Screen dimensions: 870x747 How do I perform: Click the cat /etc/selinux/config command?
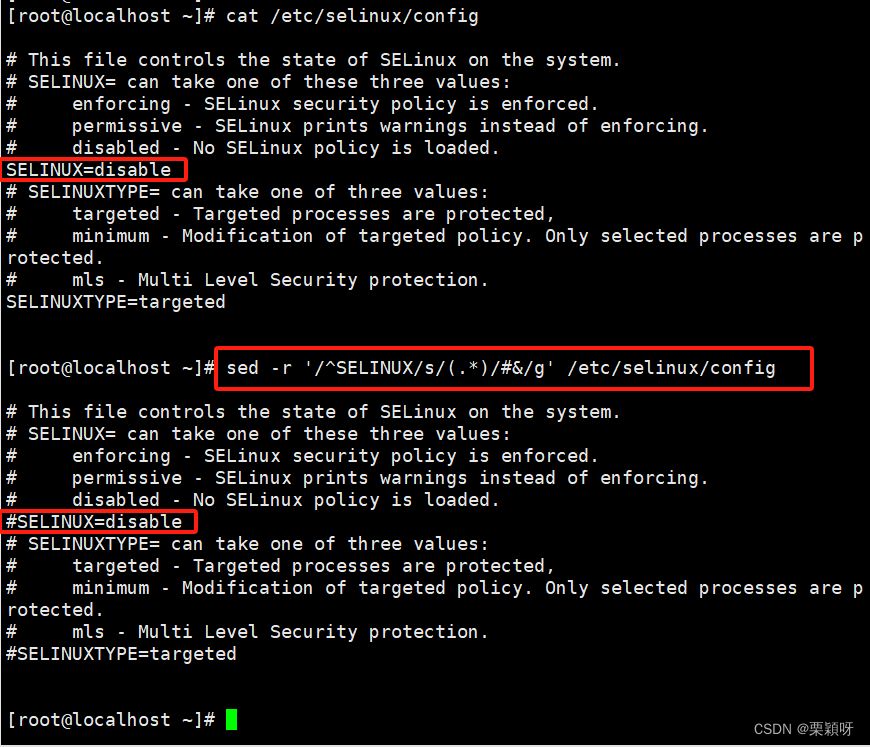point(352,16)
